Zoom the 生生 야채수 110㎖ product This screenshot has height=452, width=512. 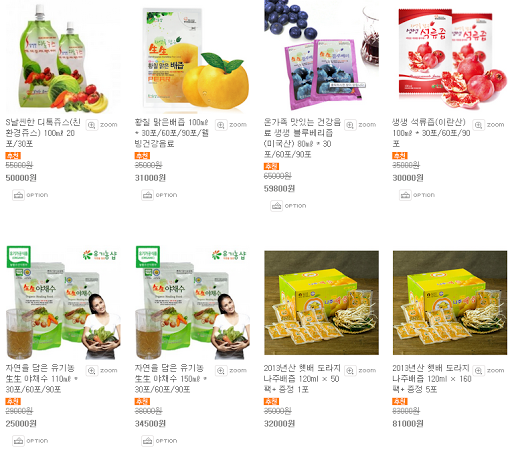(x=102, y=371)
